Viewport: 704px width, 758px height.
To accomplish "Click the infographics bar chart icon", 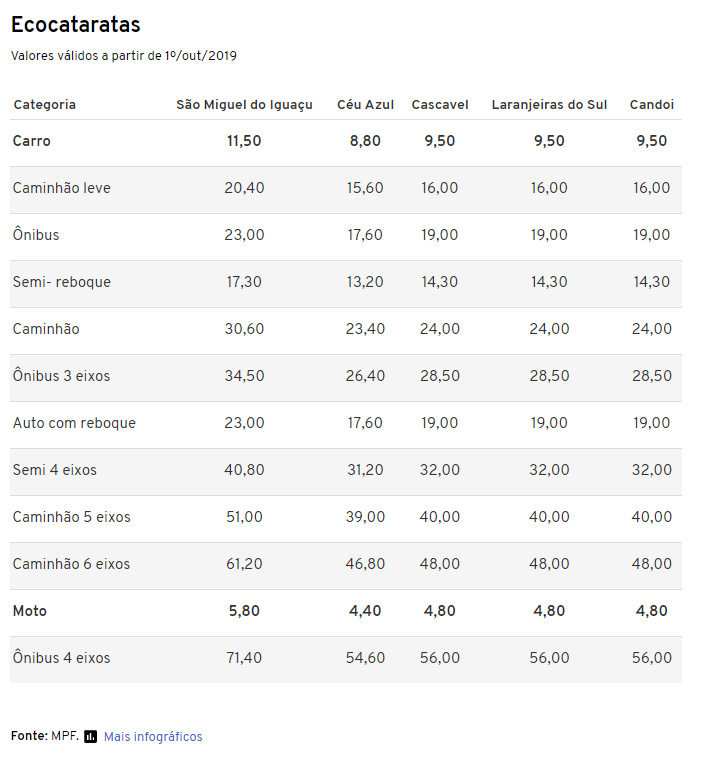I will pos(90,736).
